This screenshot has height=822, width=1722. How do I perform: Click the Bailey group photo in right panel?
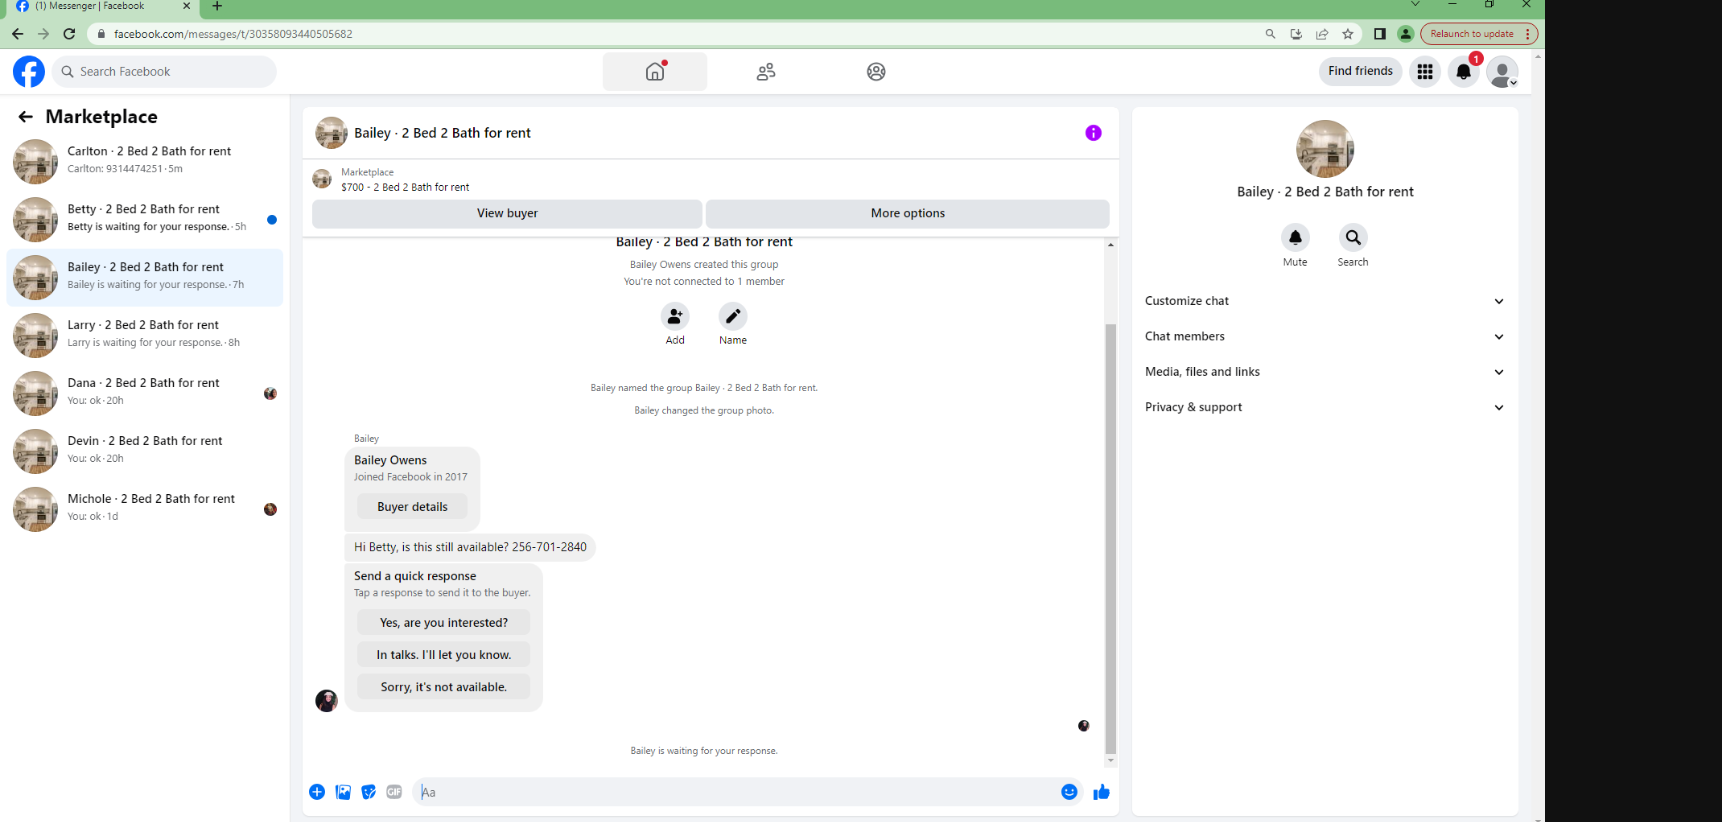pyautogui.click(x=1325, y=149)
